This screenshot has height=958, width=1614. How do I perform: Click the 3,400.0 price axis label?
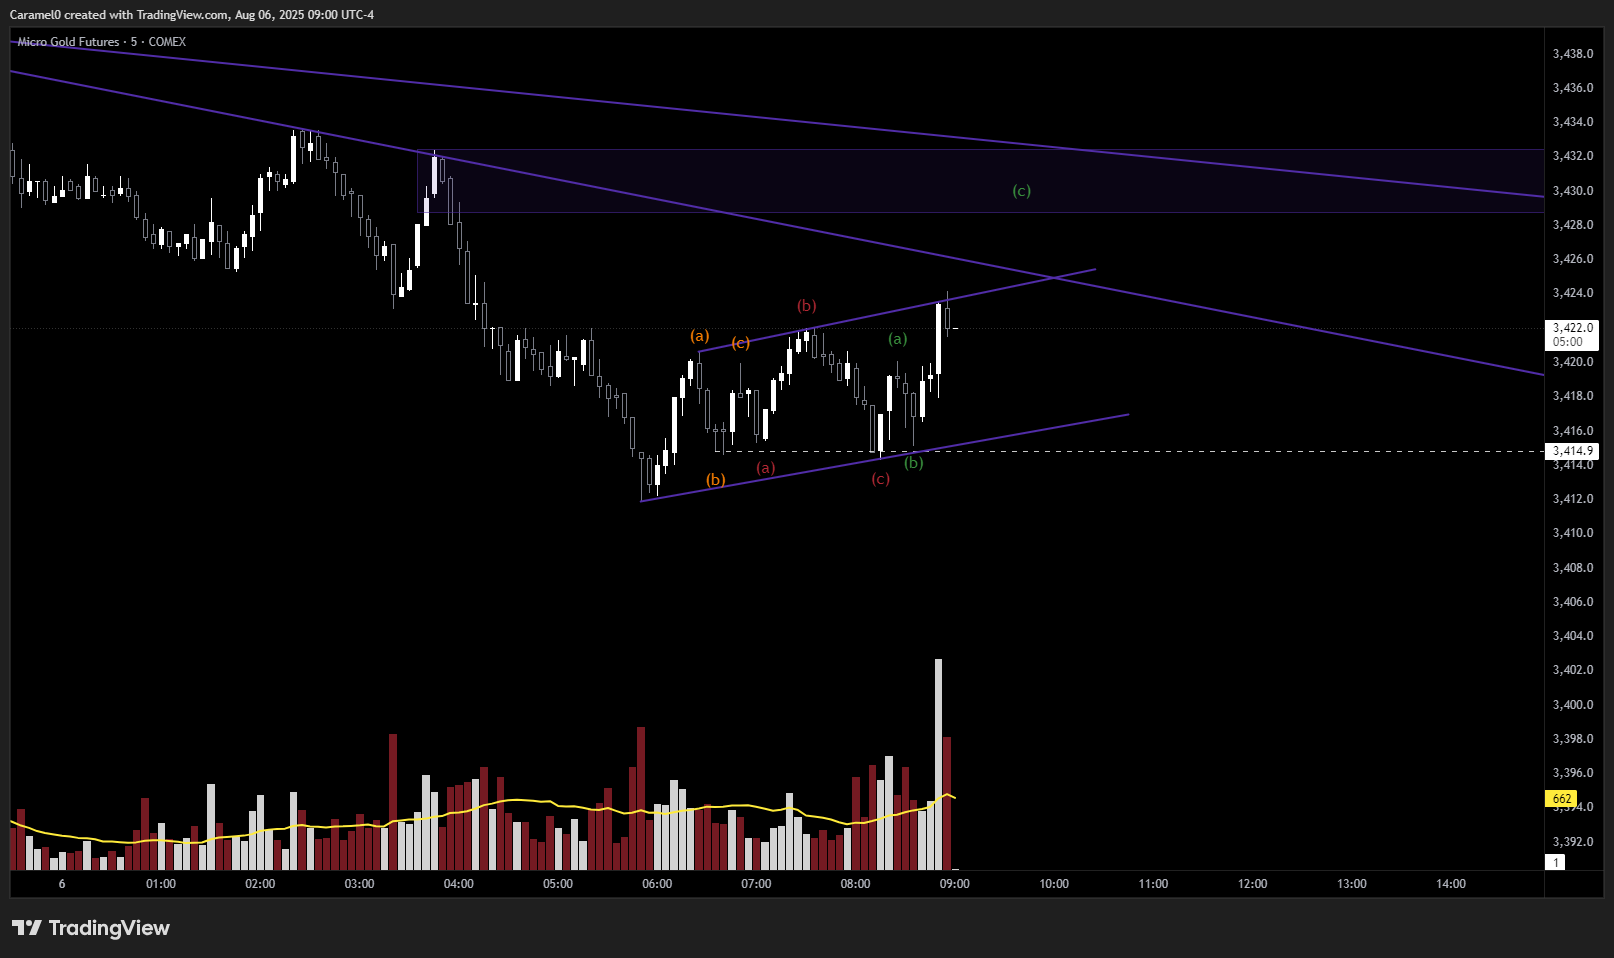click(1573, 705)
